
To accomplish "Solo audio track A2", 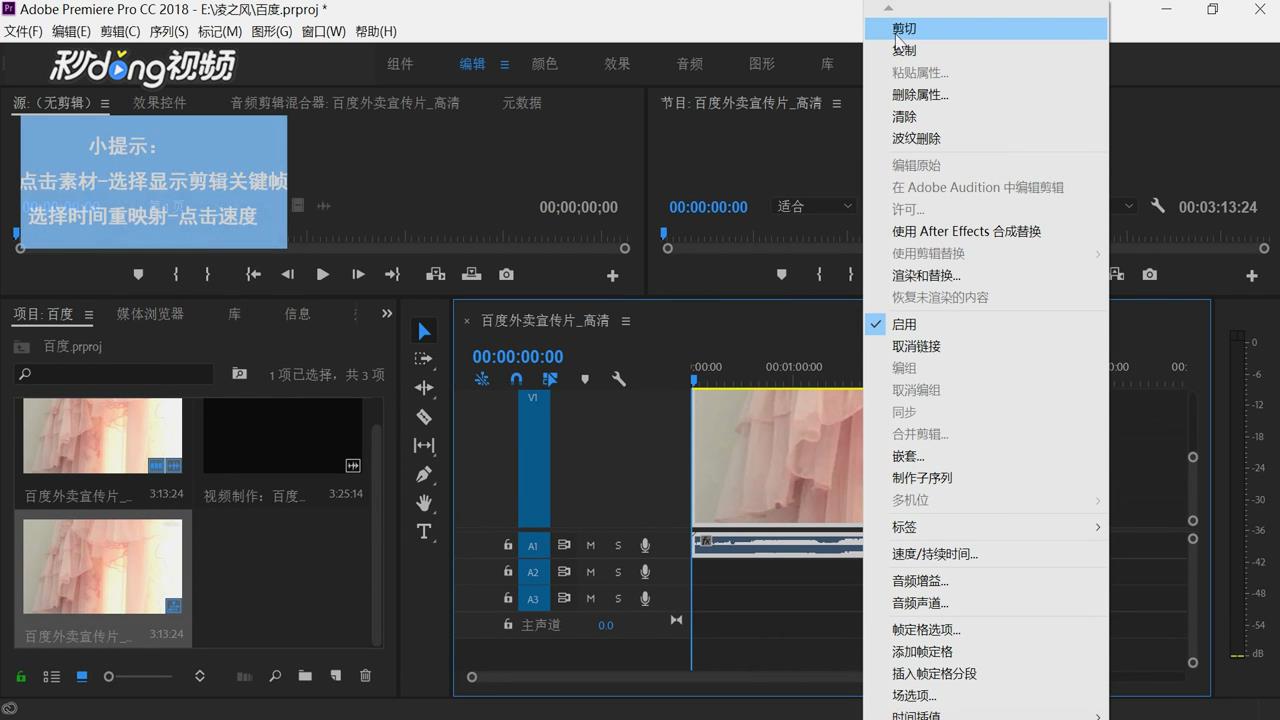I will 618,572.
